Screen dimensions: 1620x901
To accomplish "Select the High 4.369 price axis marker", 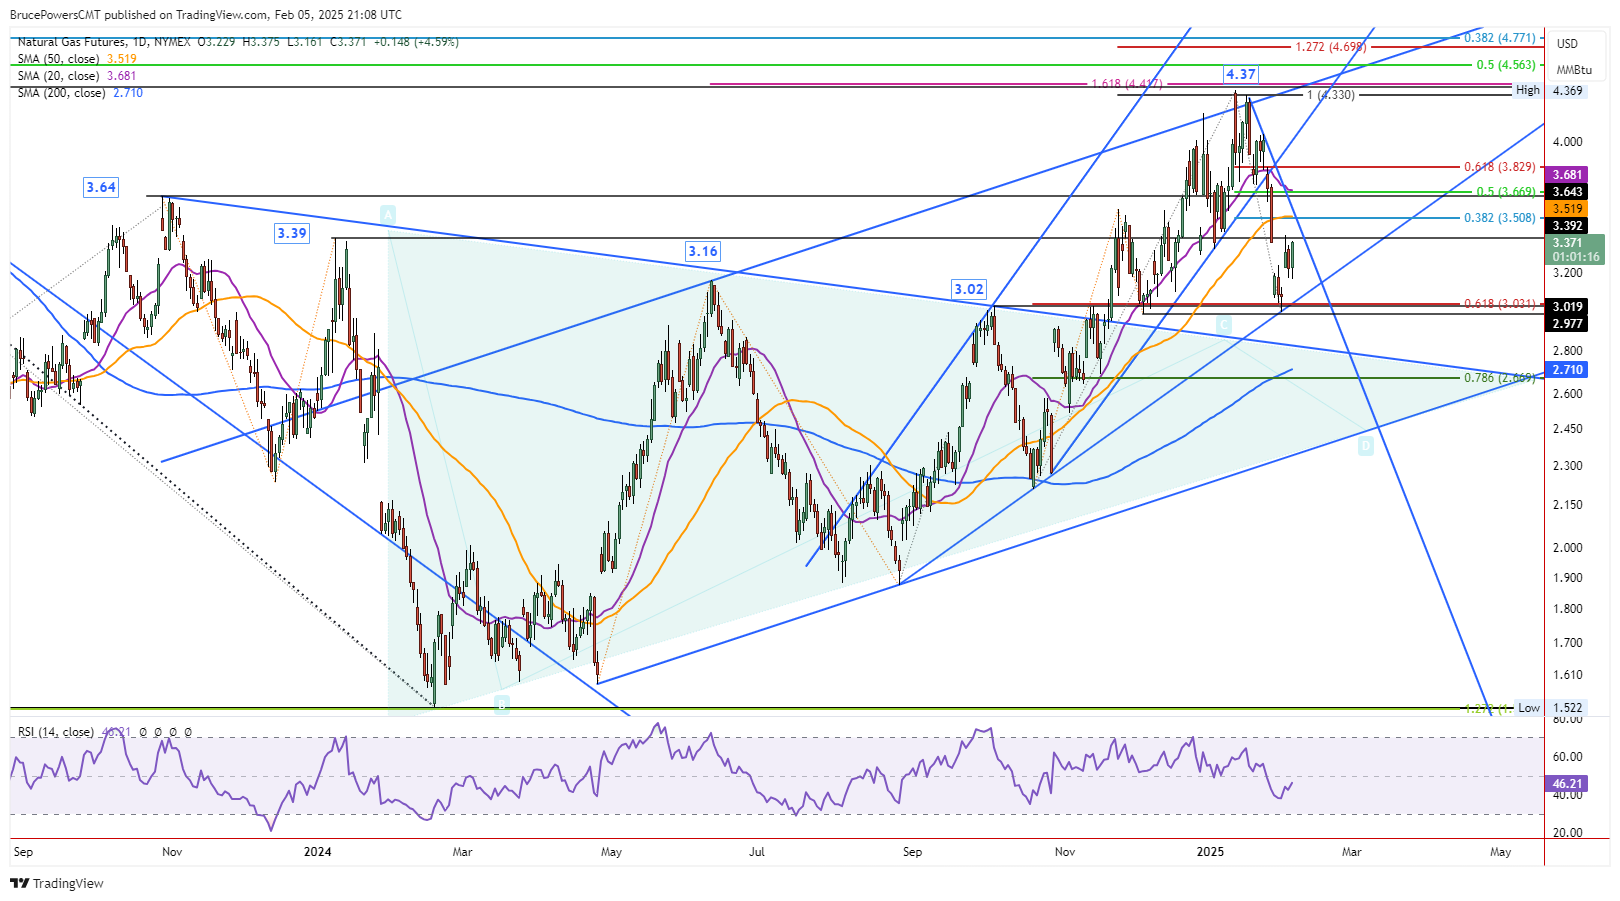I will (x=1548, y=90).
